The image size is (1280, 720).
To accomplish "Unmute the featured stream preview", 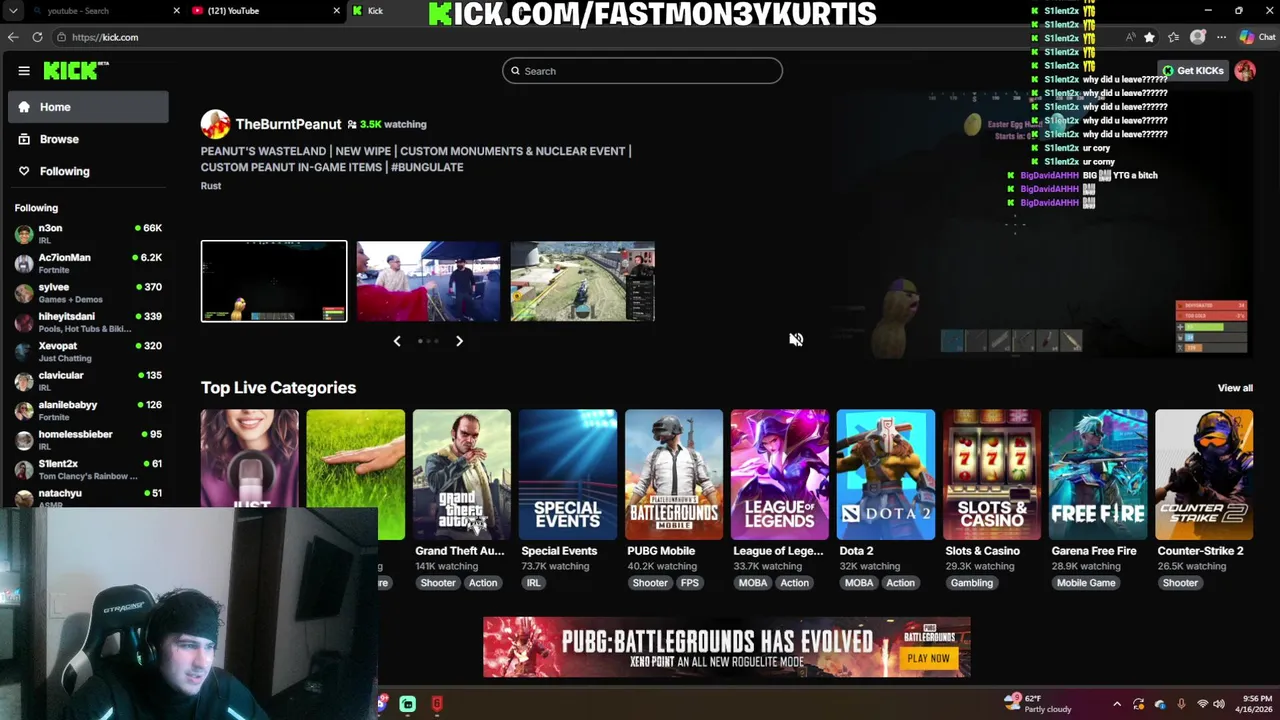I will click(796, 340).
